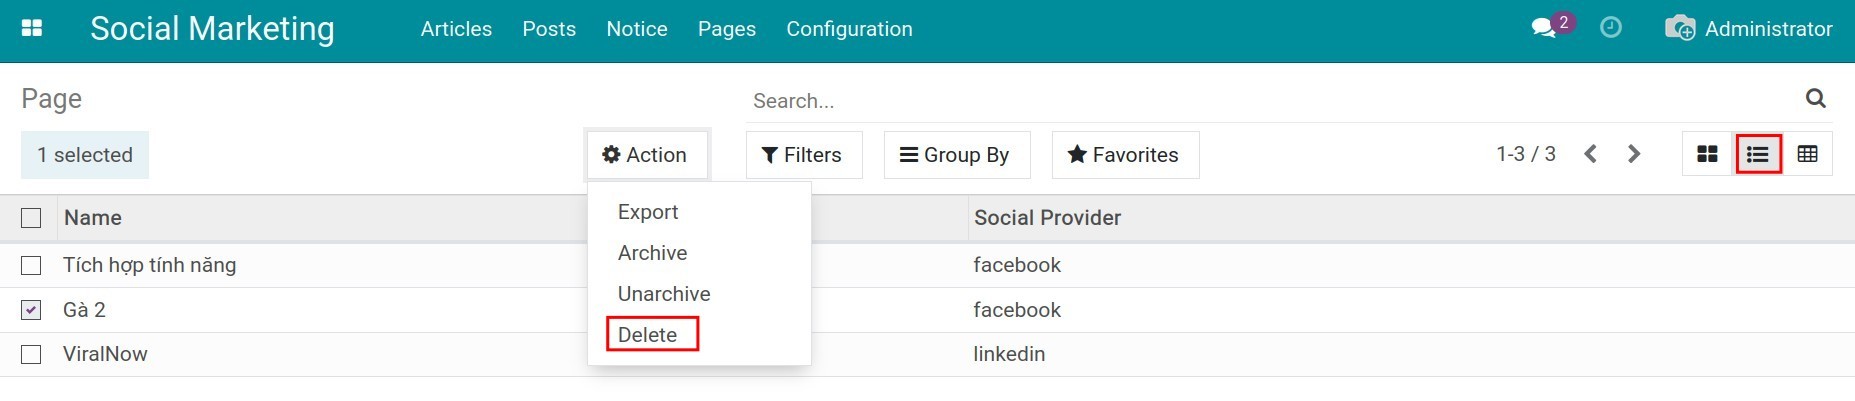Click the search magnifier icon

point(1815,98)
